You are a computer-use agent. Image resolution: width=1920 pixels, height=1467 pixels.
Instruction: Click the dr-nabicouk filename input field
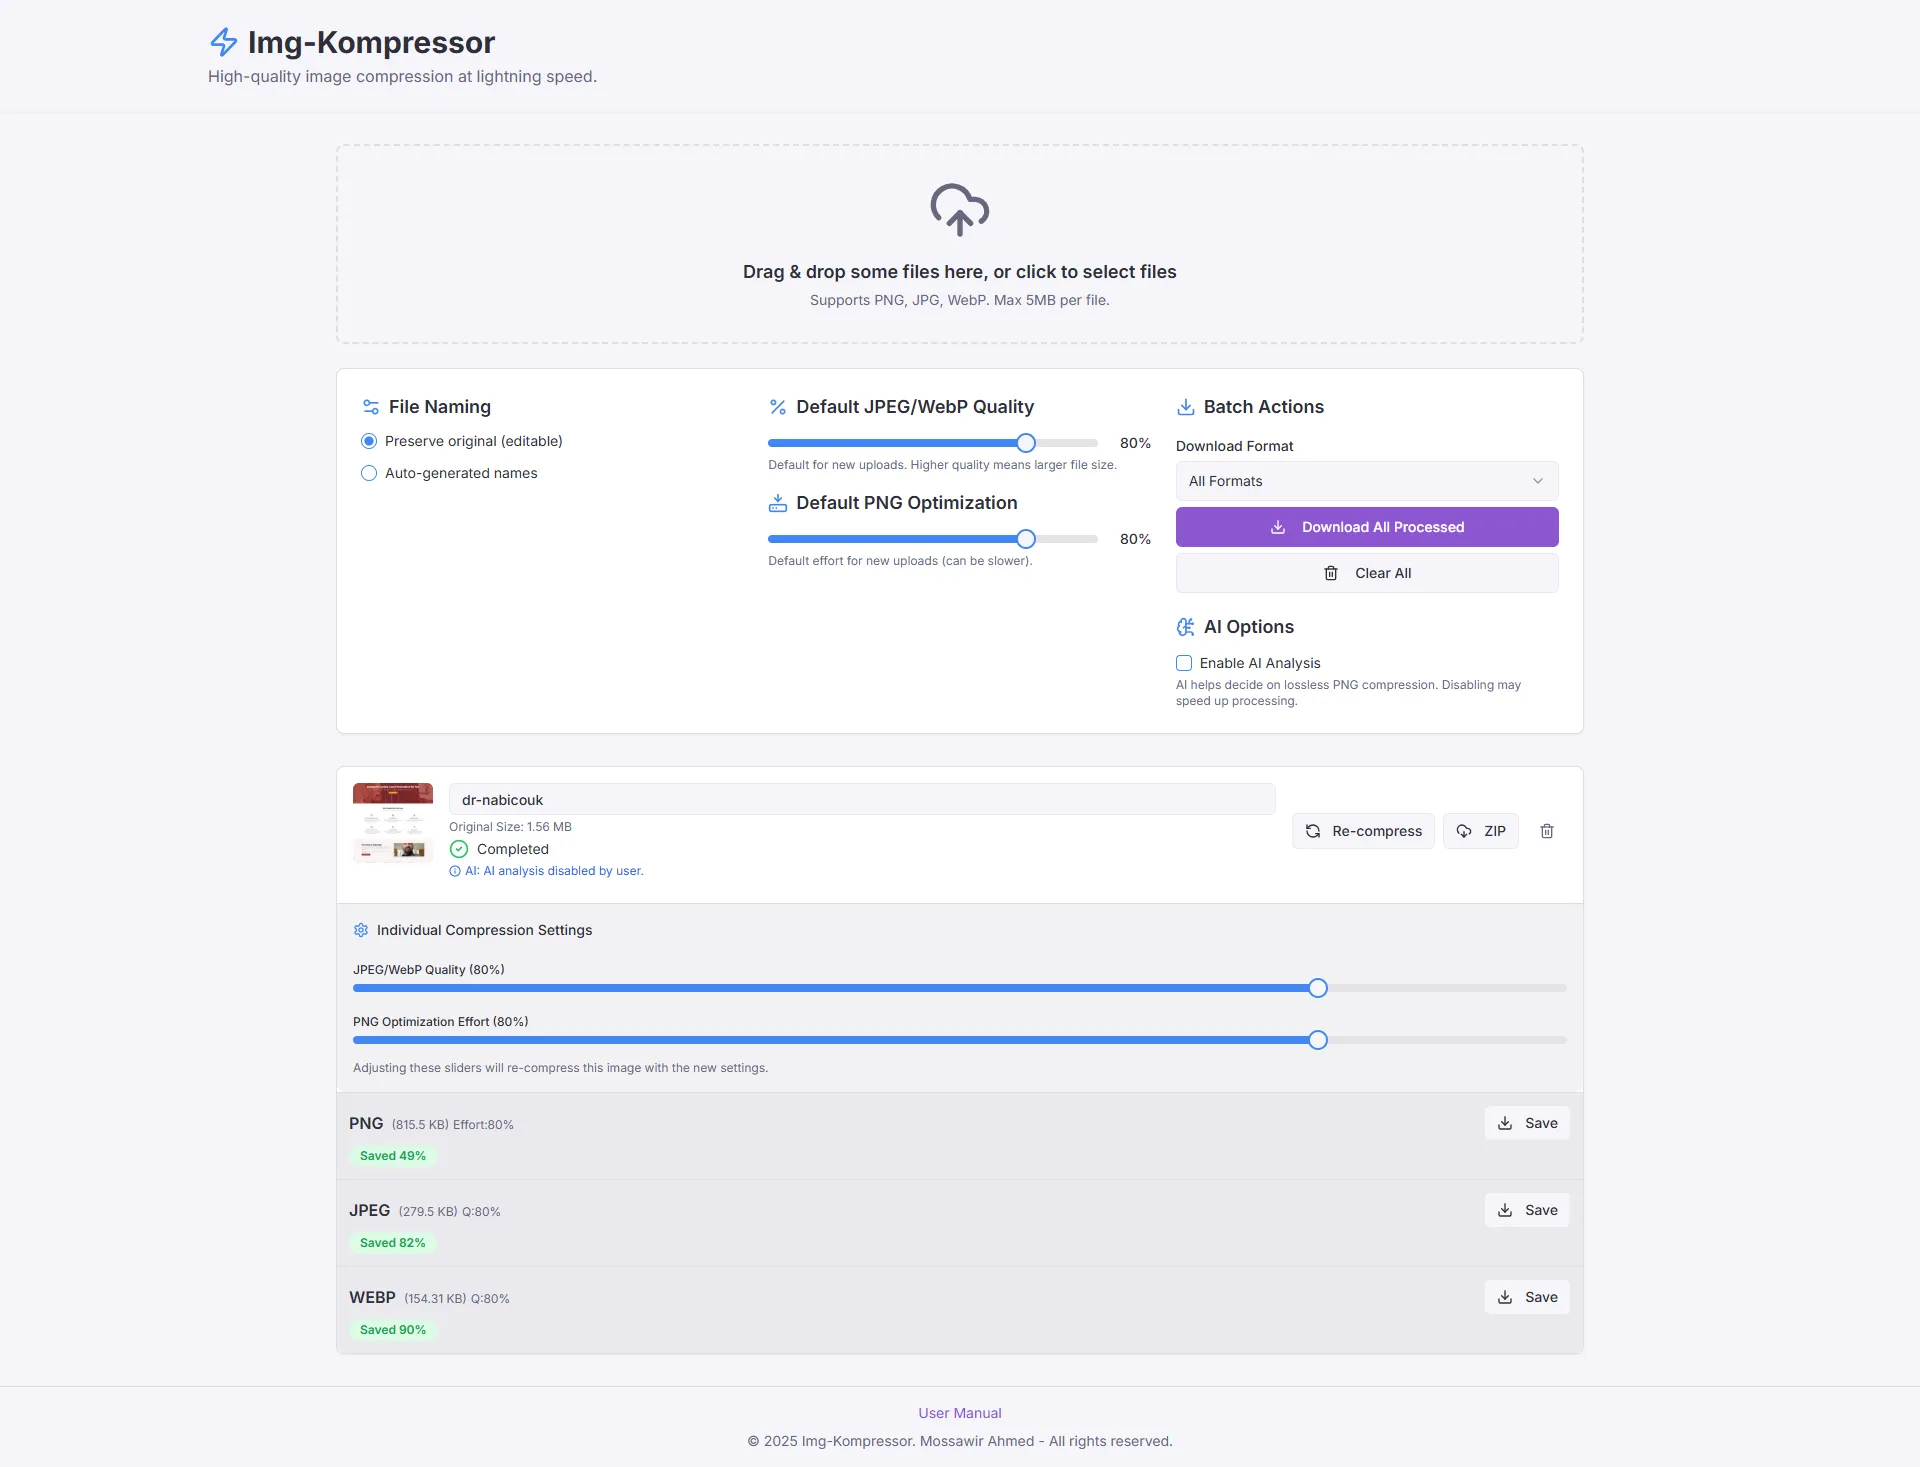(x=861, y=800)
